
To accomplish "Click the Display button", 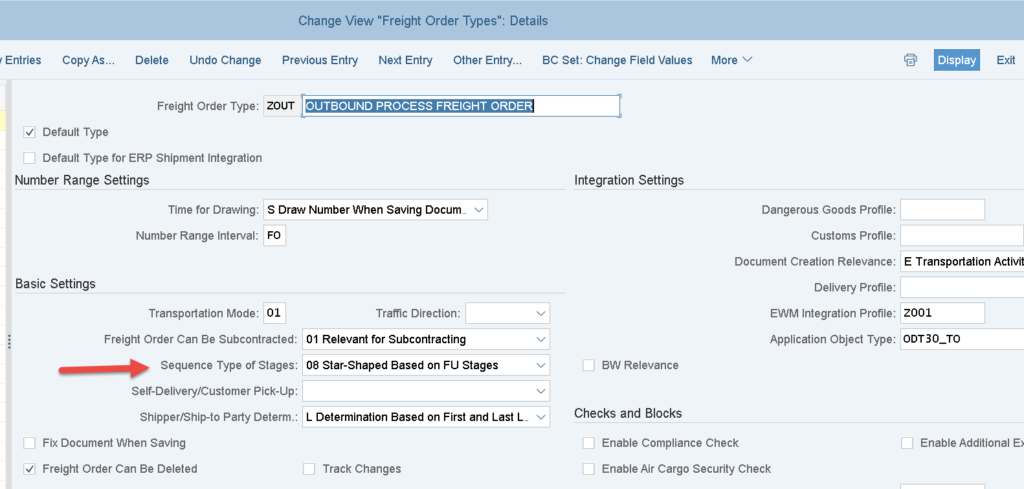I will click(x=956, y=60).
